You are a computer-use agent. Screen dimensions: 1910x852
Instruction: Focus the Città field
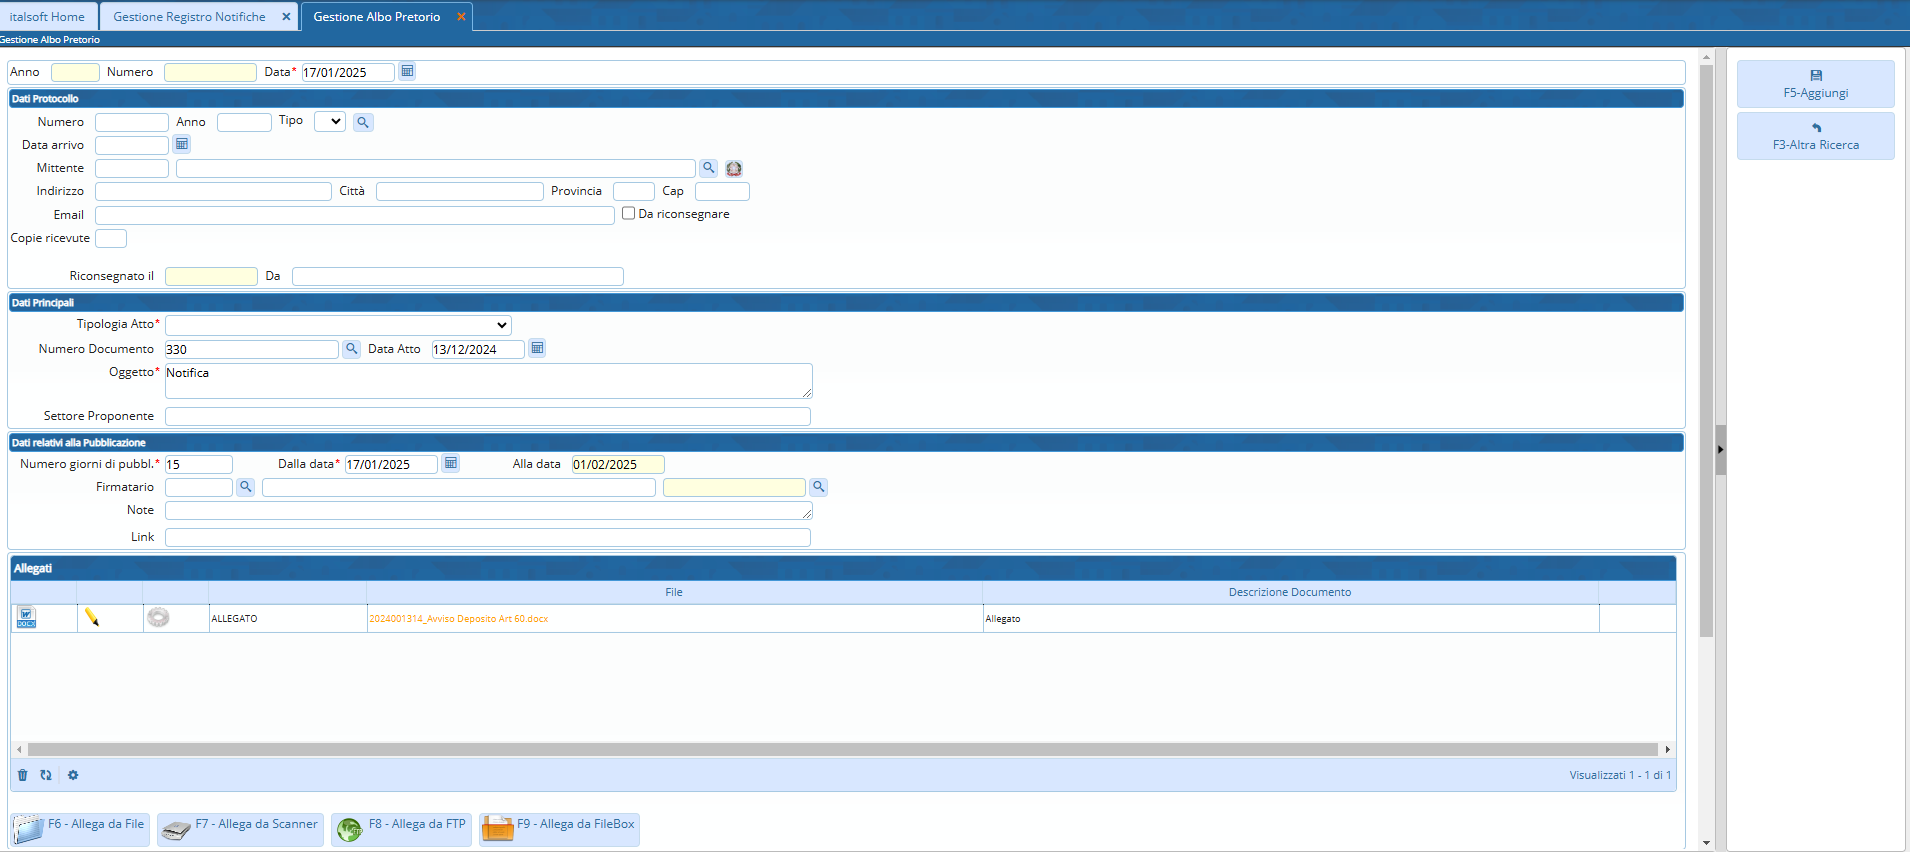(x=460, y=191)
